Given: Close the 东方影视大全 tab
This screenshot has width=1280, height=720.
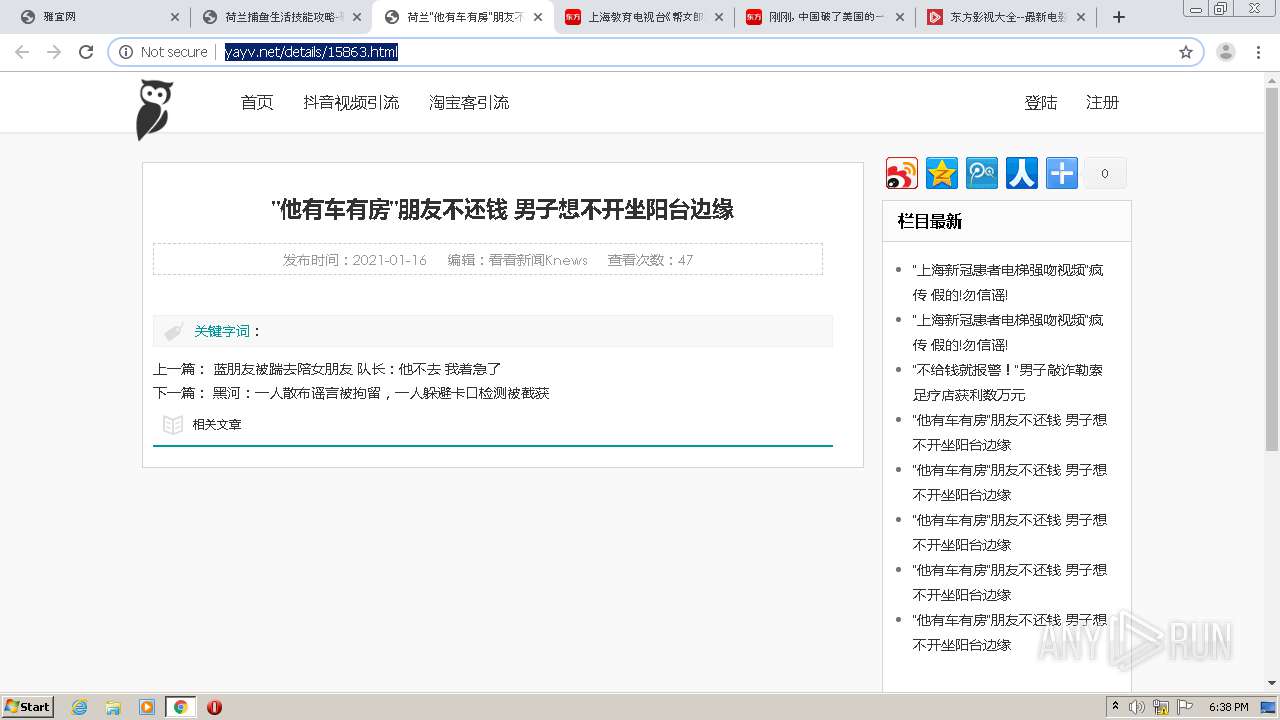Looking at the screenshot, I should tap(1081, 17).
